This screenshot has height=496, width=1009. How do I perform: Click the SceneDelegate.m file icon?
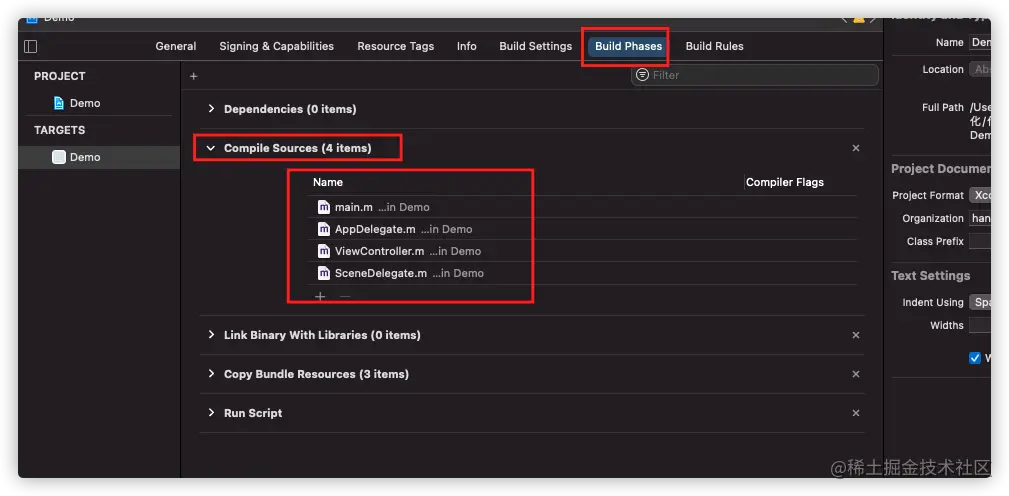pyautogui.click(x=324, y=273)
